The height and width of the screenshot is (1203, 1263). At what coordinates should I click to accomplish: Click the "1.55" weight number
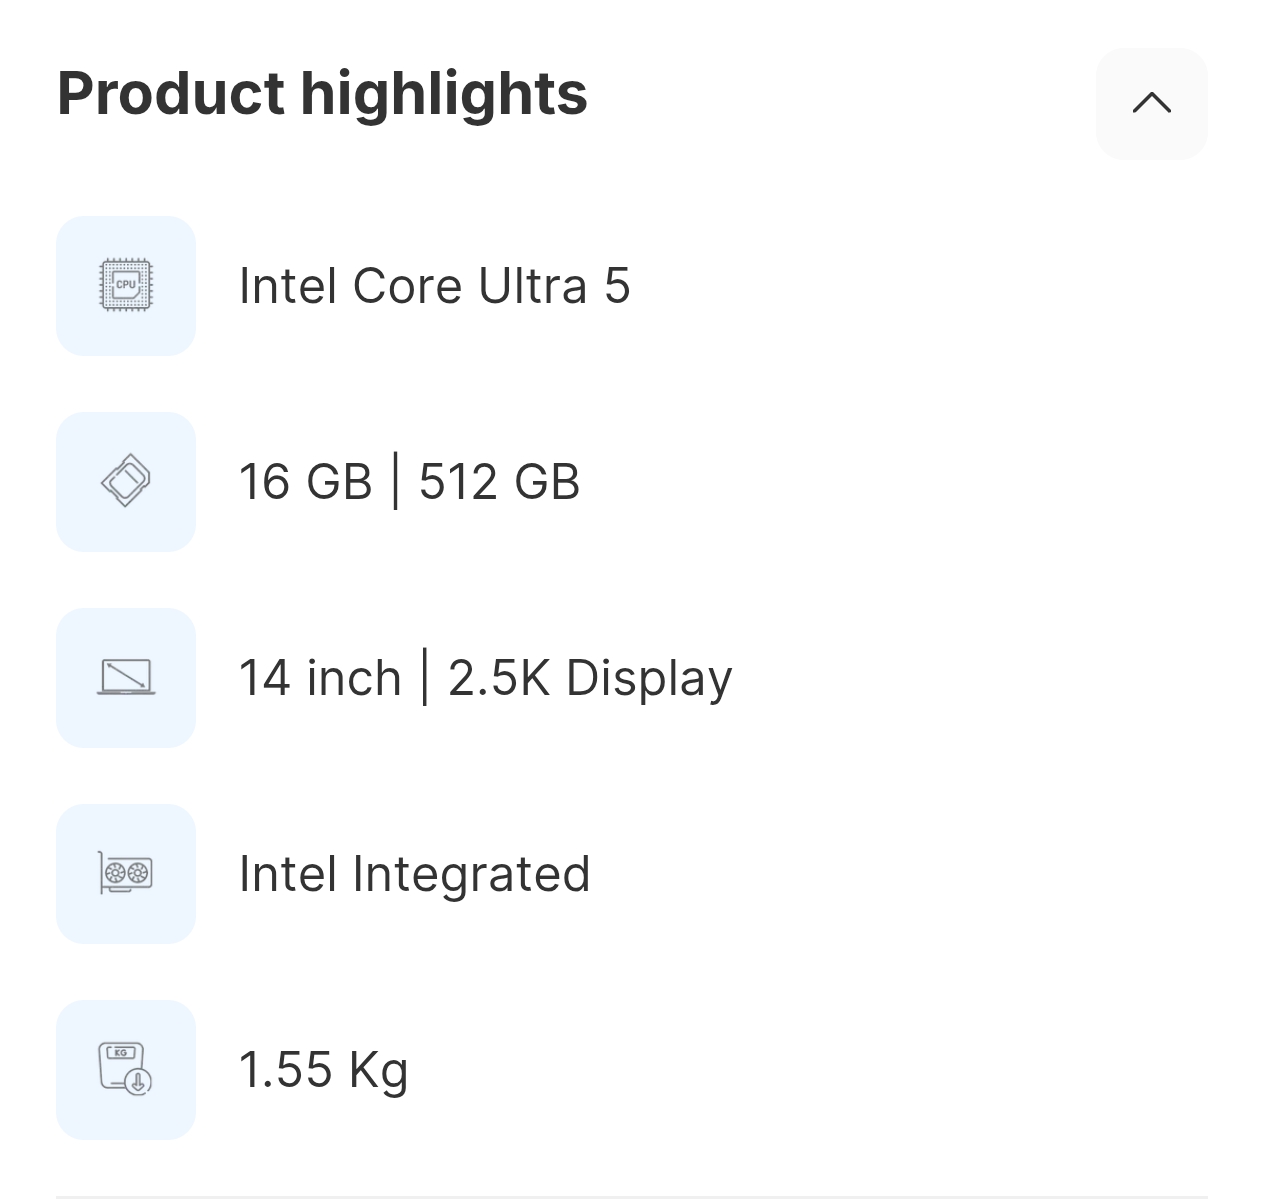(x=285, y=1069)
